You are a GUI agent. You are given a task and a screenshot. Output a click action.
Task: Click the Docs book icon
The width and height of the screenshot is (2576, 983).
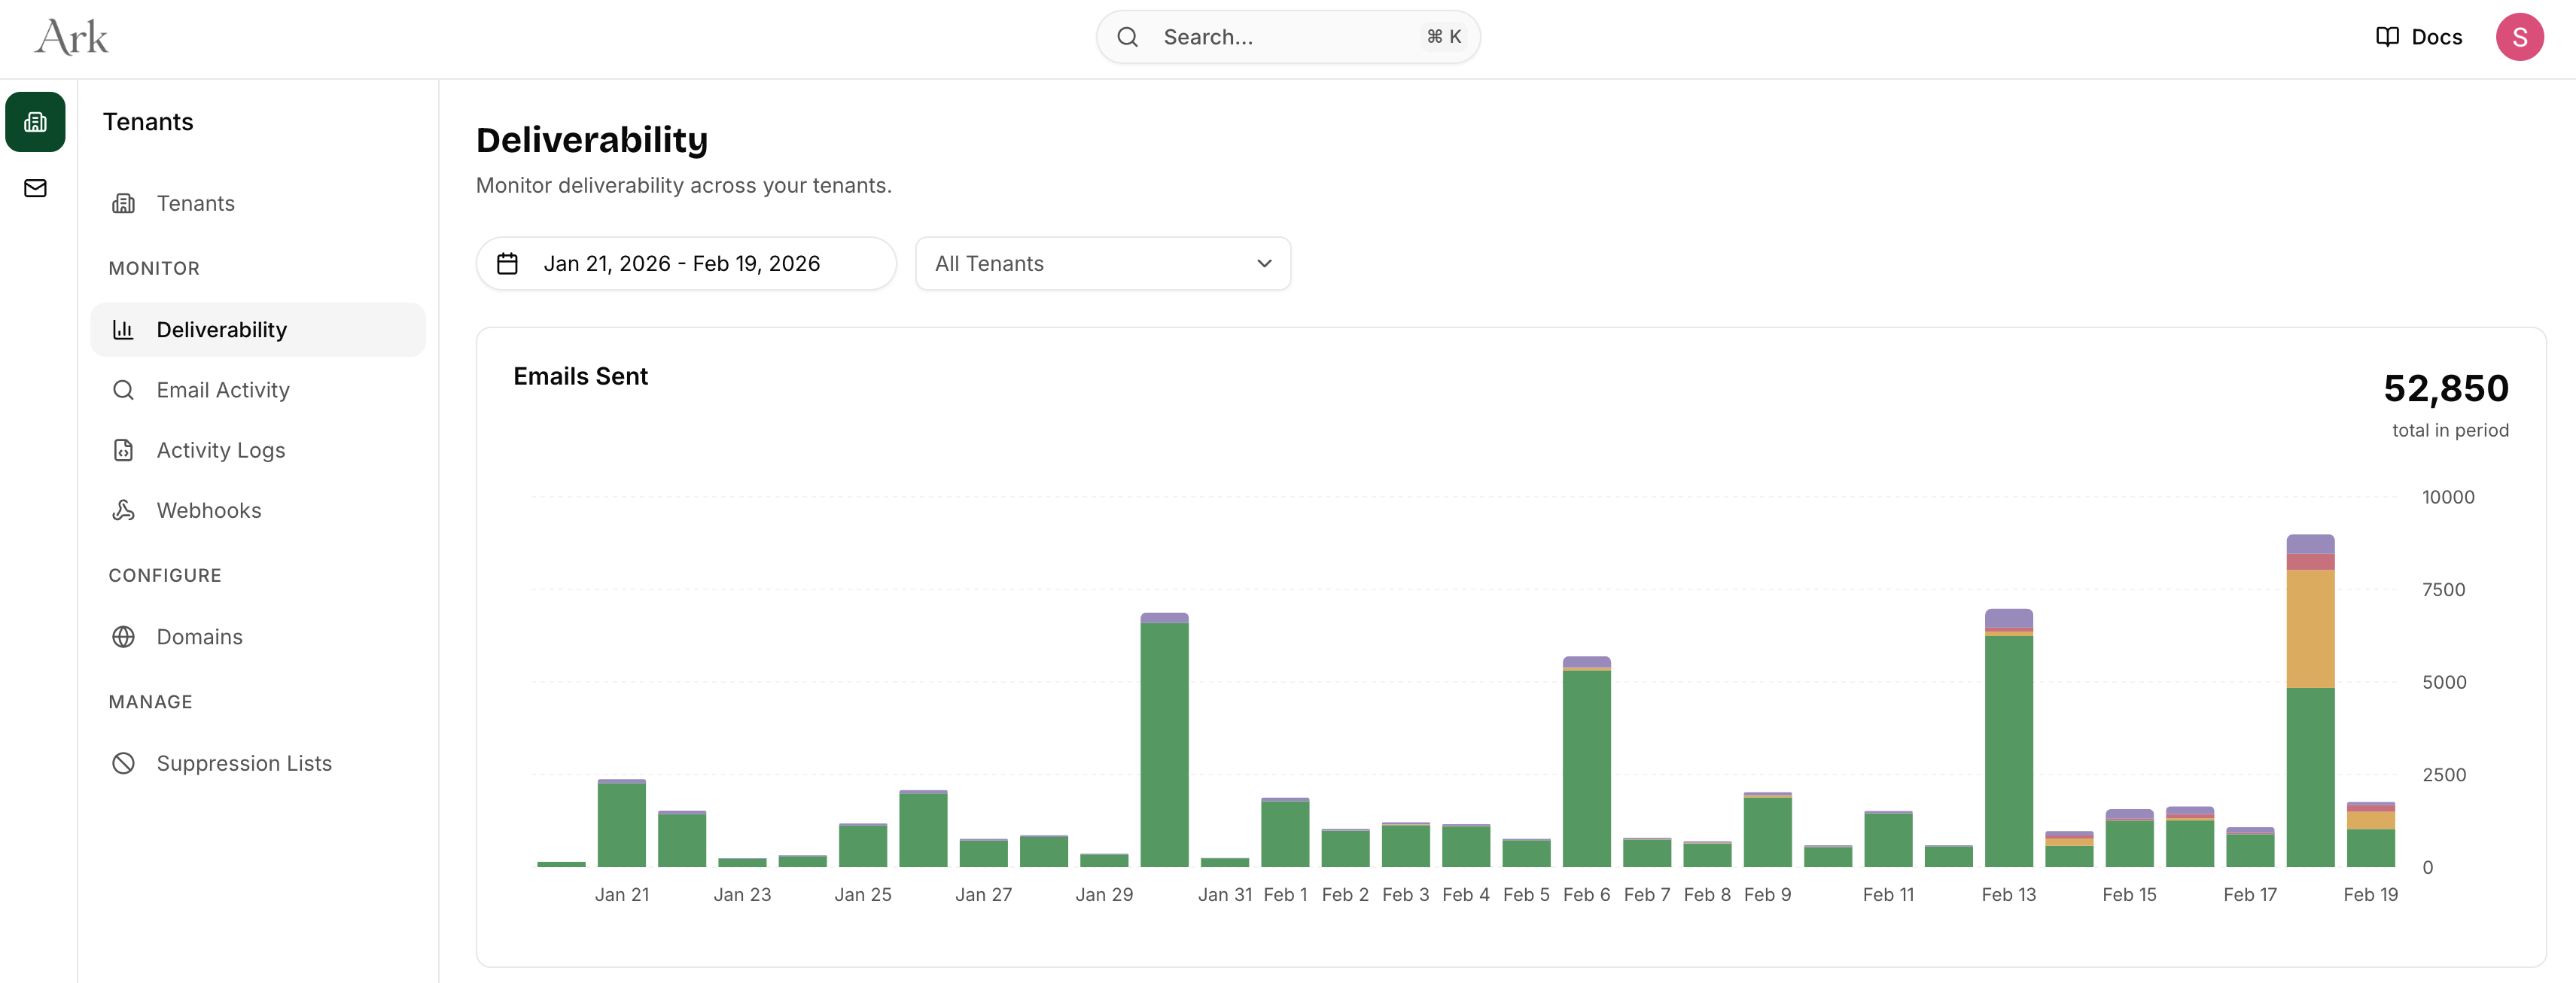pos(2386,38)
